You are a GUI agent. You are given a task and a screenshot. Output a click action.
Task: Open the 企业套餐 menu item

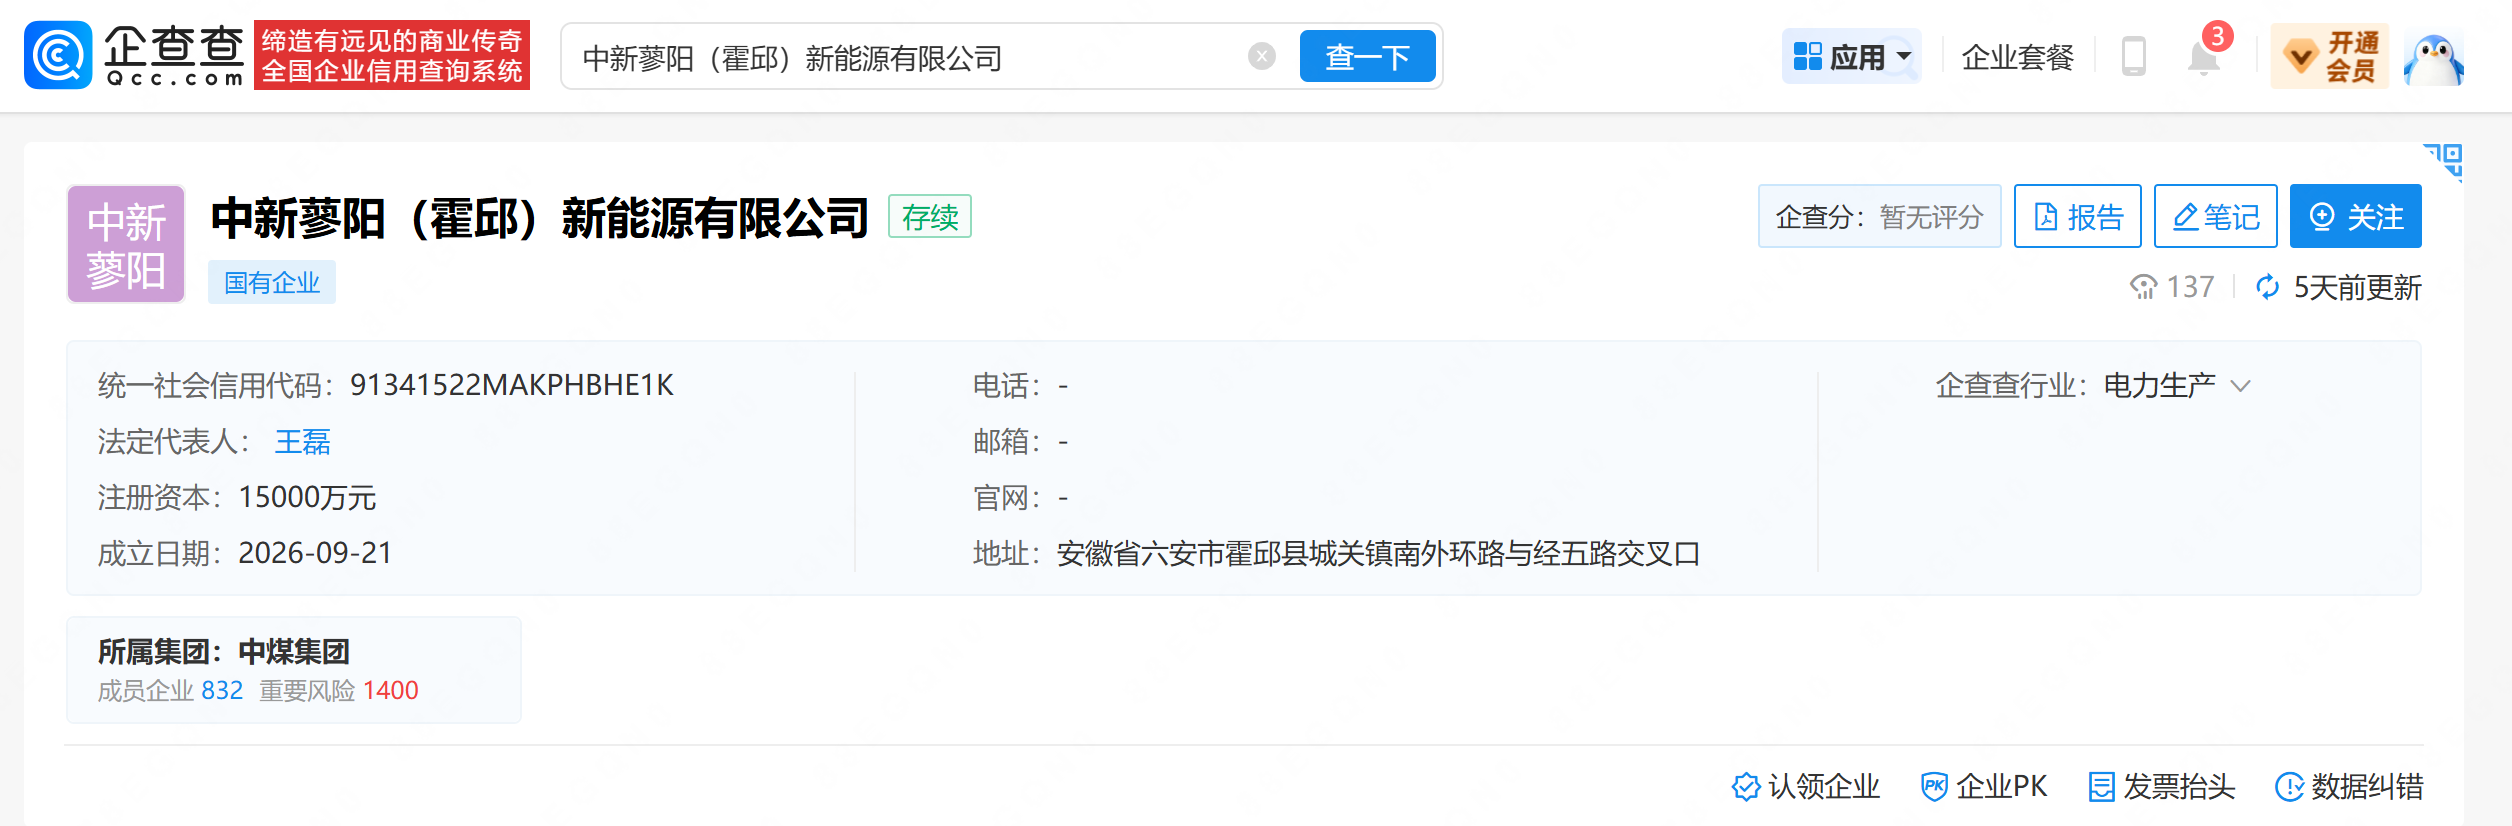pos(2018,57)
